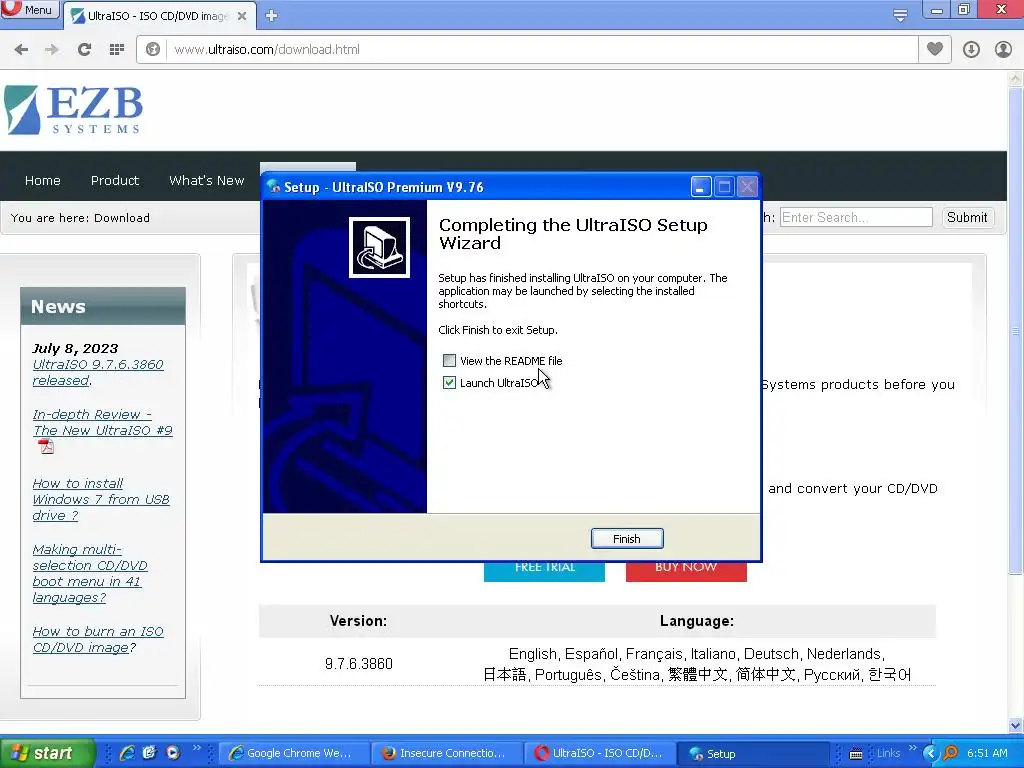Open the Product navigation item

(115, 180)
